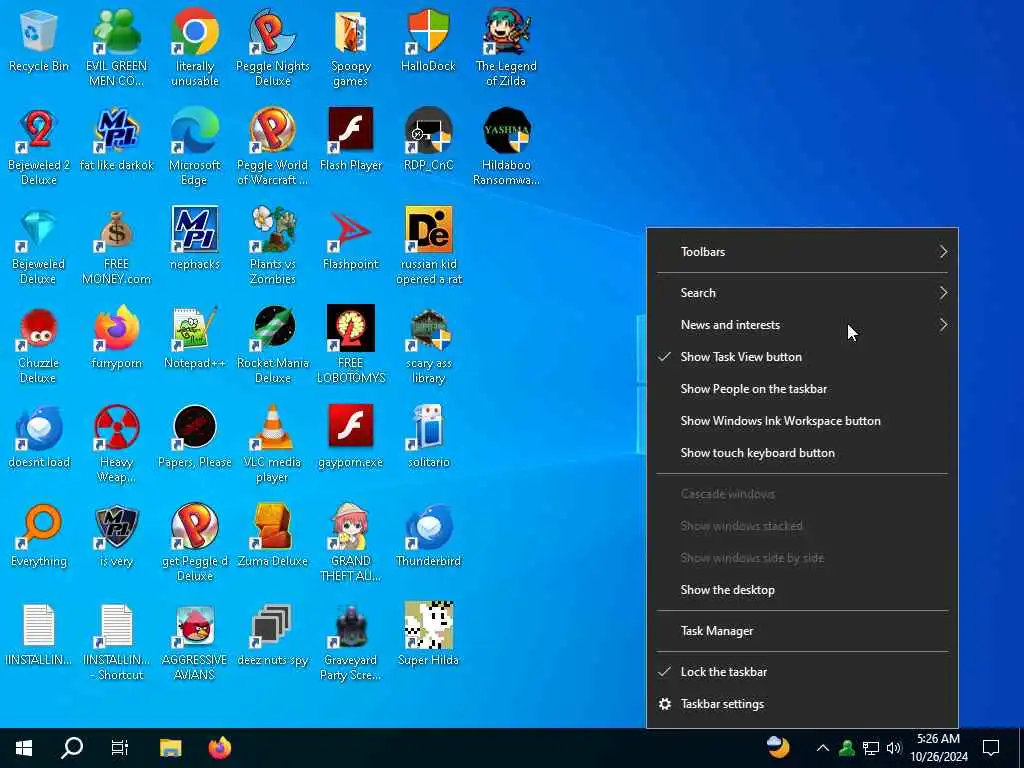The image size is (1024, 768).
Task: Select the Flash Player desktop icon
Action: pyautogui.click(x=351, y=131)
